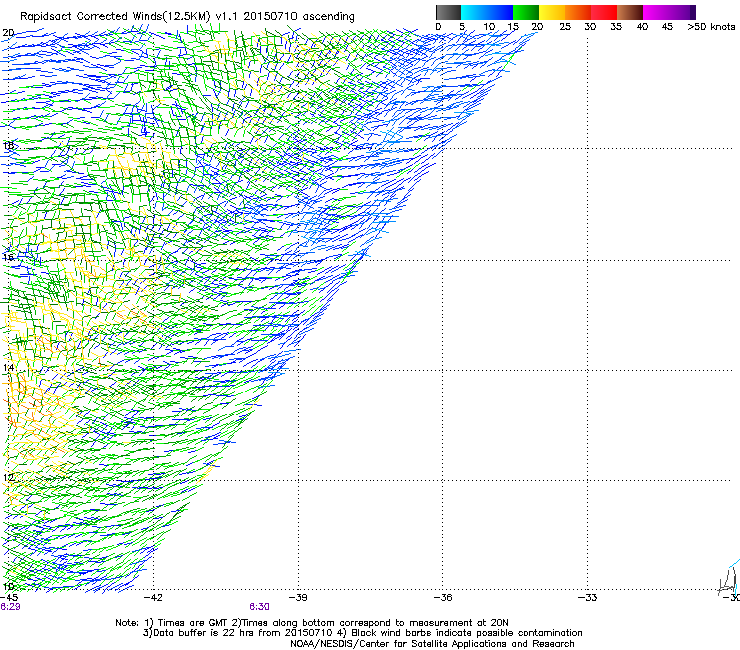The height and width of the screenshot is (650, 740).
Task: Click the gray 0-5 knots legend swatch
Action: click(448, 12)
